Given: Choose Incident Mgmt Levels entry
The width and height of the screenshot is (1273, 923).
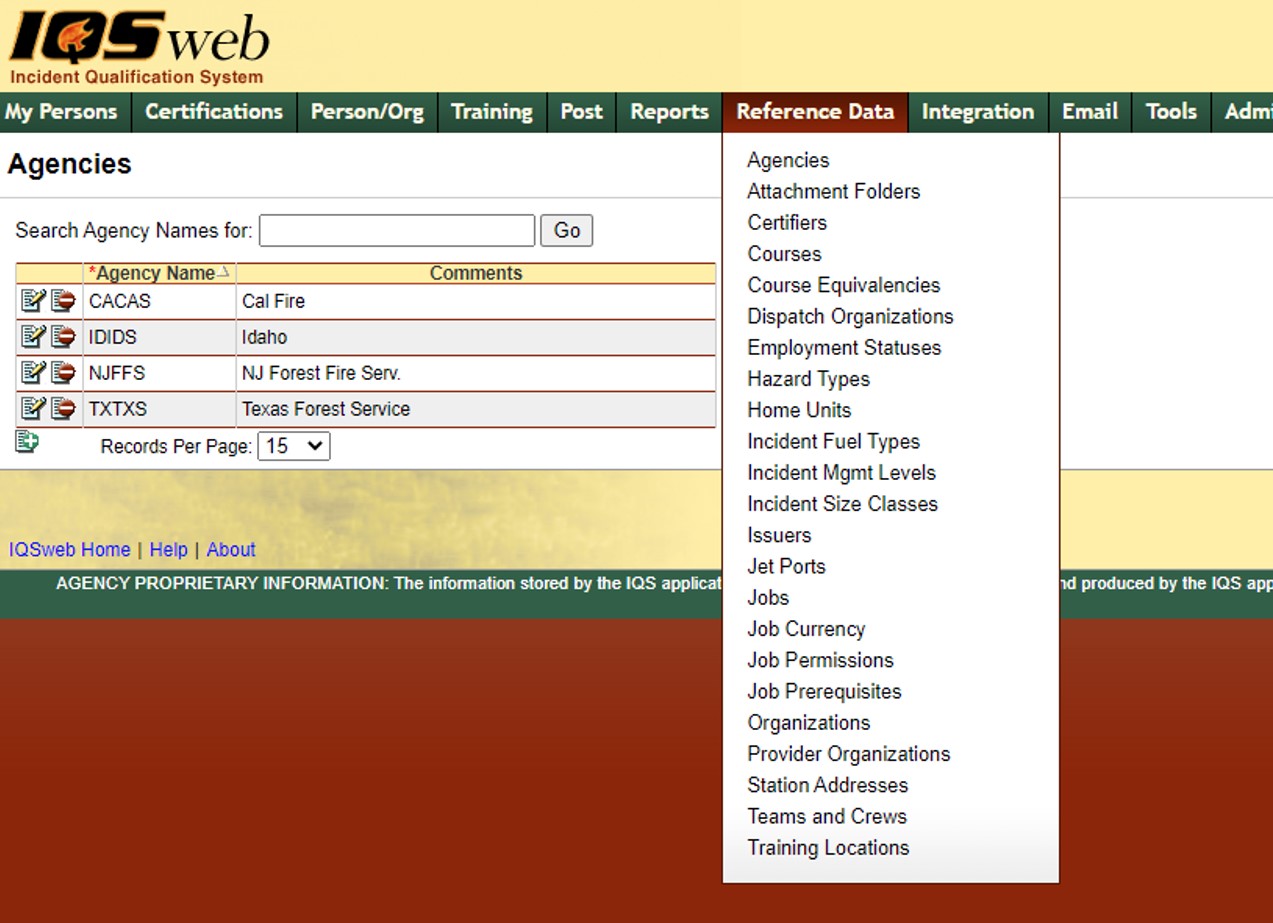Looking at the screenshot, I should click(841, 472).
